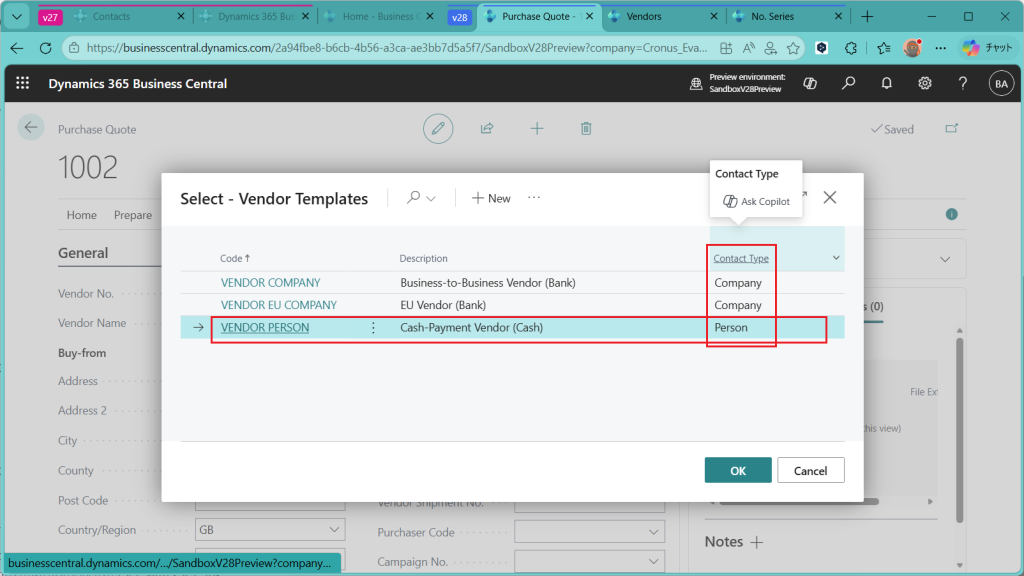Click the Dynamics 365 app launcher grid
The height and width of the screenshot is (576, 1024).
[23, 84]
